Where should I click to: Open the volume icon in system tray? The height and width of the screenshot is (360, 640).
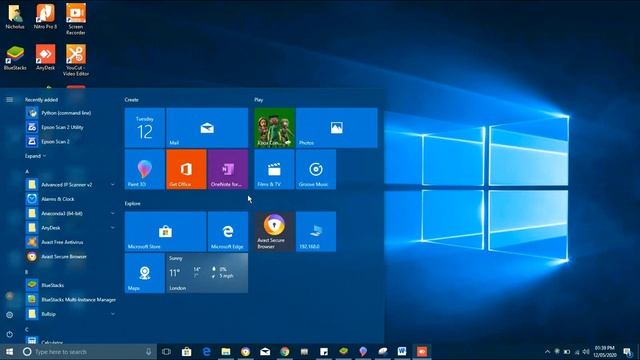pos(587,351)
